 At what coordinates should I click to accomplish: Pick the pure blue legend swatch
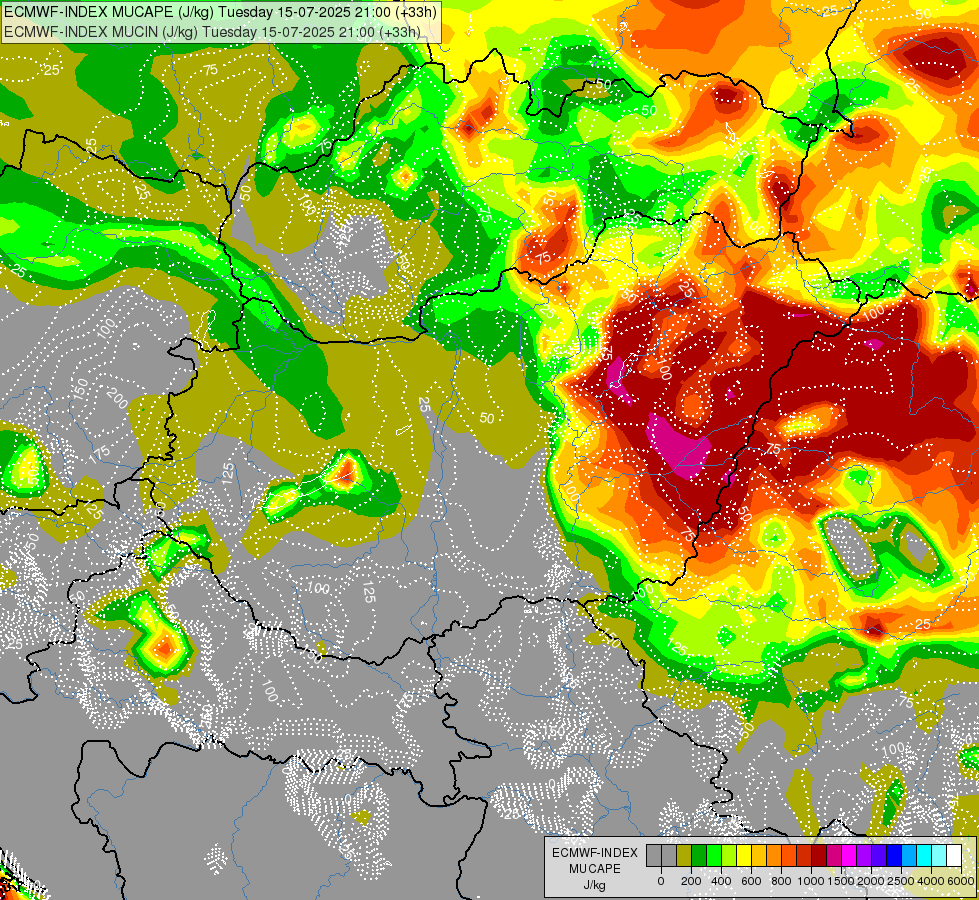point(895,855)
